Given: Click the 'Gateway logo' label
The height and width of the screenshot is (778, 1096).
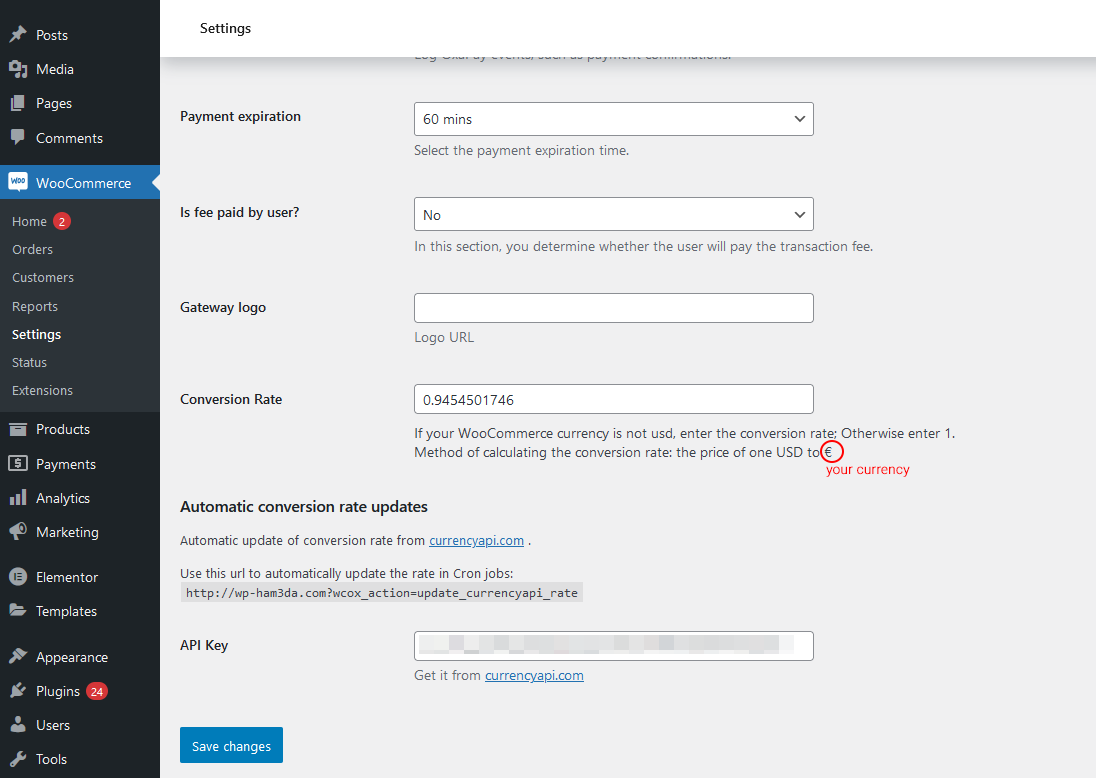Looking at the screenshot, I should 223,308.
